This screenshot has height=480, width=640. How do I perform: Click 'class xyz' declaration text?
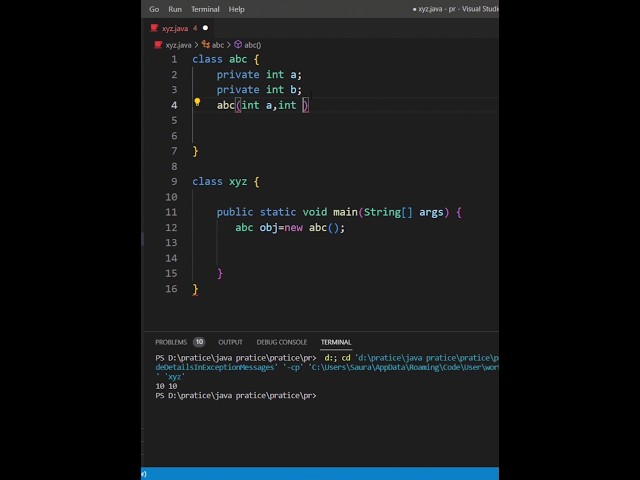click(x=220, y=182)
